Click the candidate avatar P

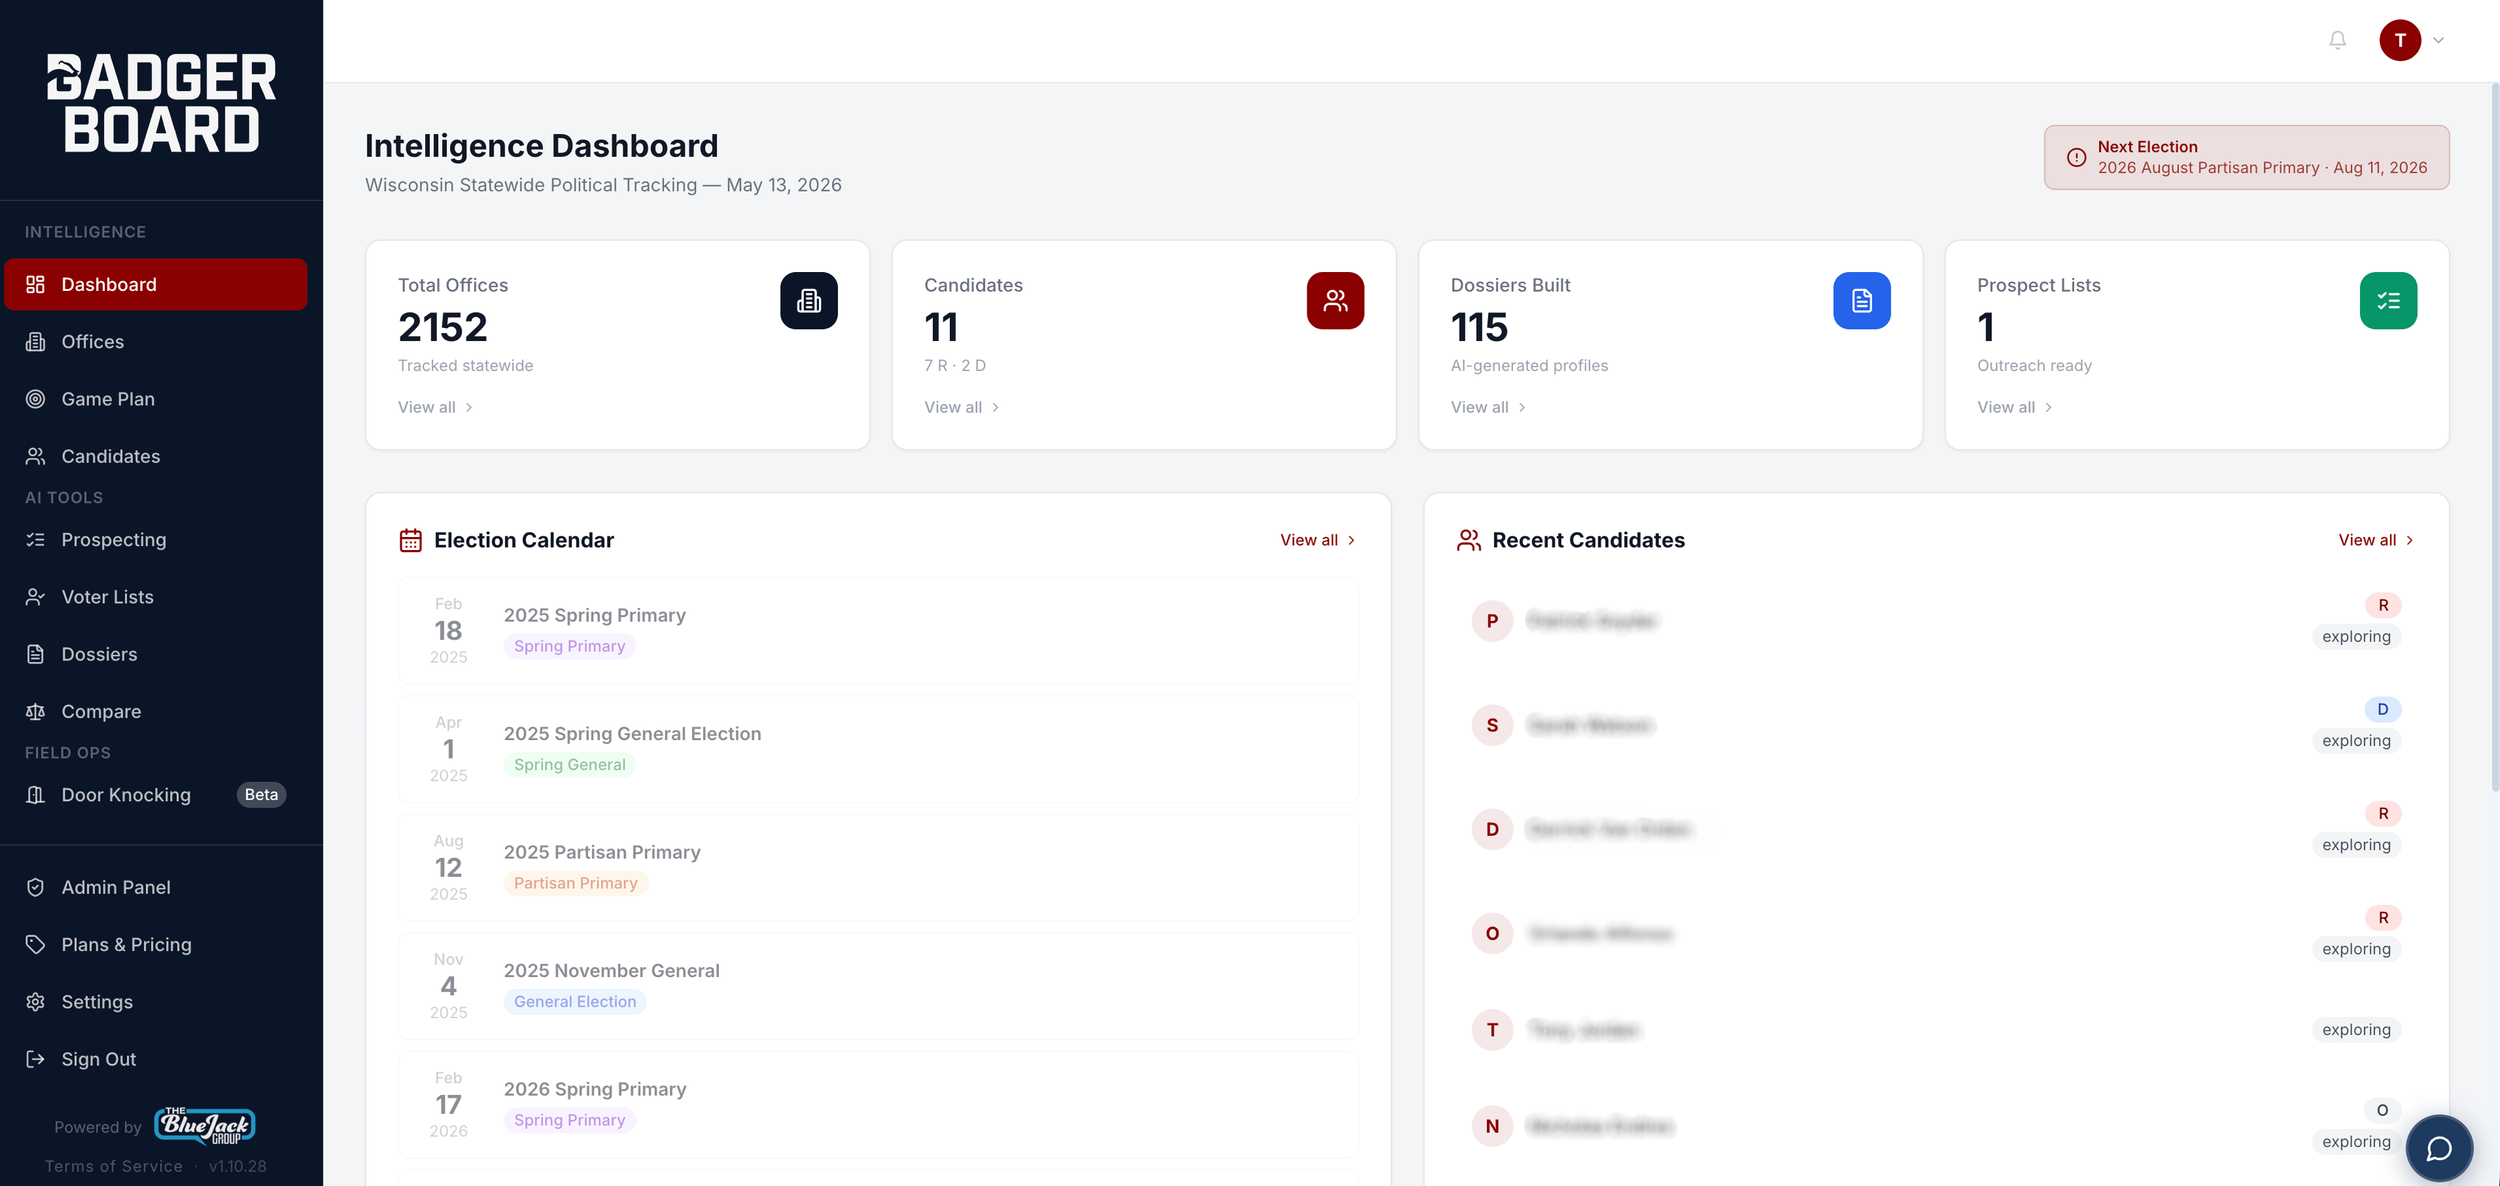click(1492, 621)
